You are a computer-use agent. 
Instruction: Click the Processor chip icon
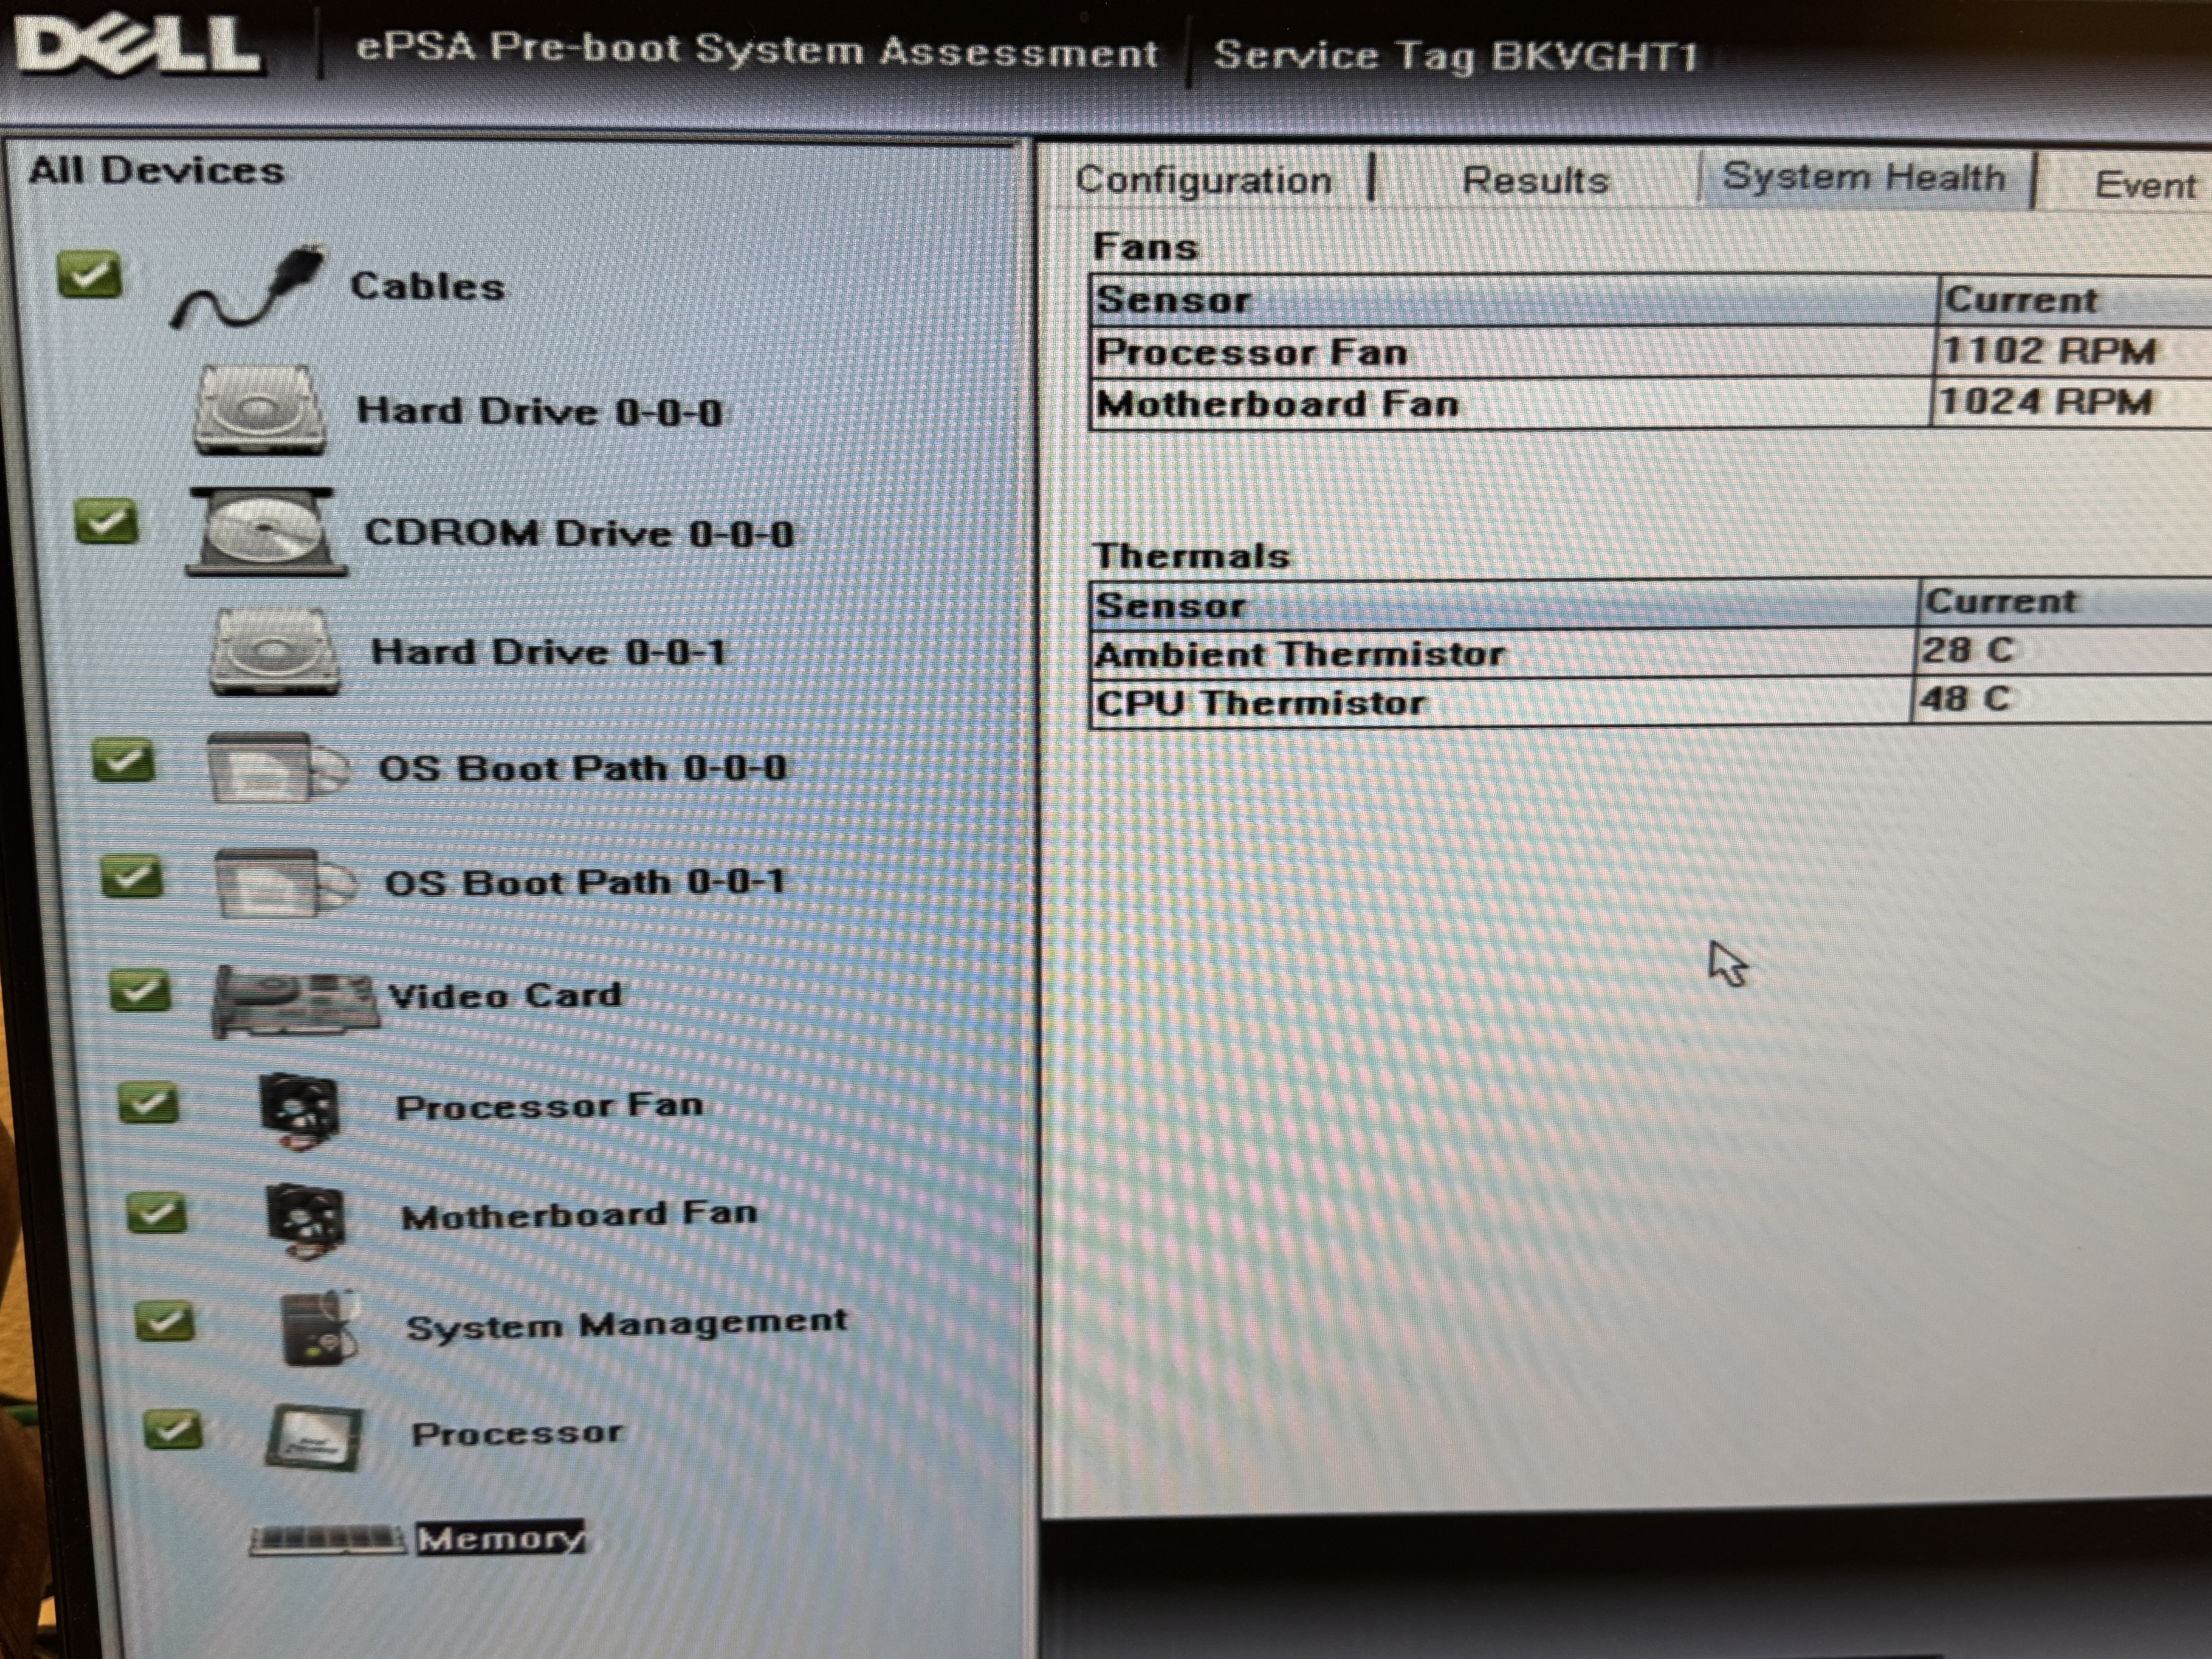click(x=314, y=1437)
